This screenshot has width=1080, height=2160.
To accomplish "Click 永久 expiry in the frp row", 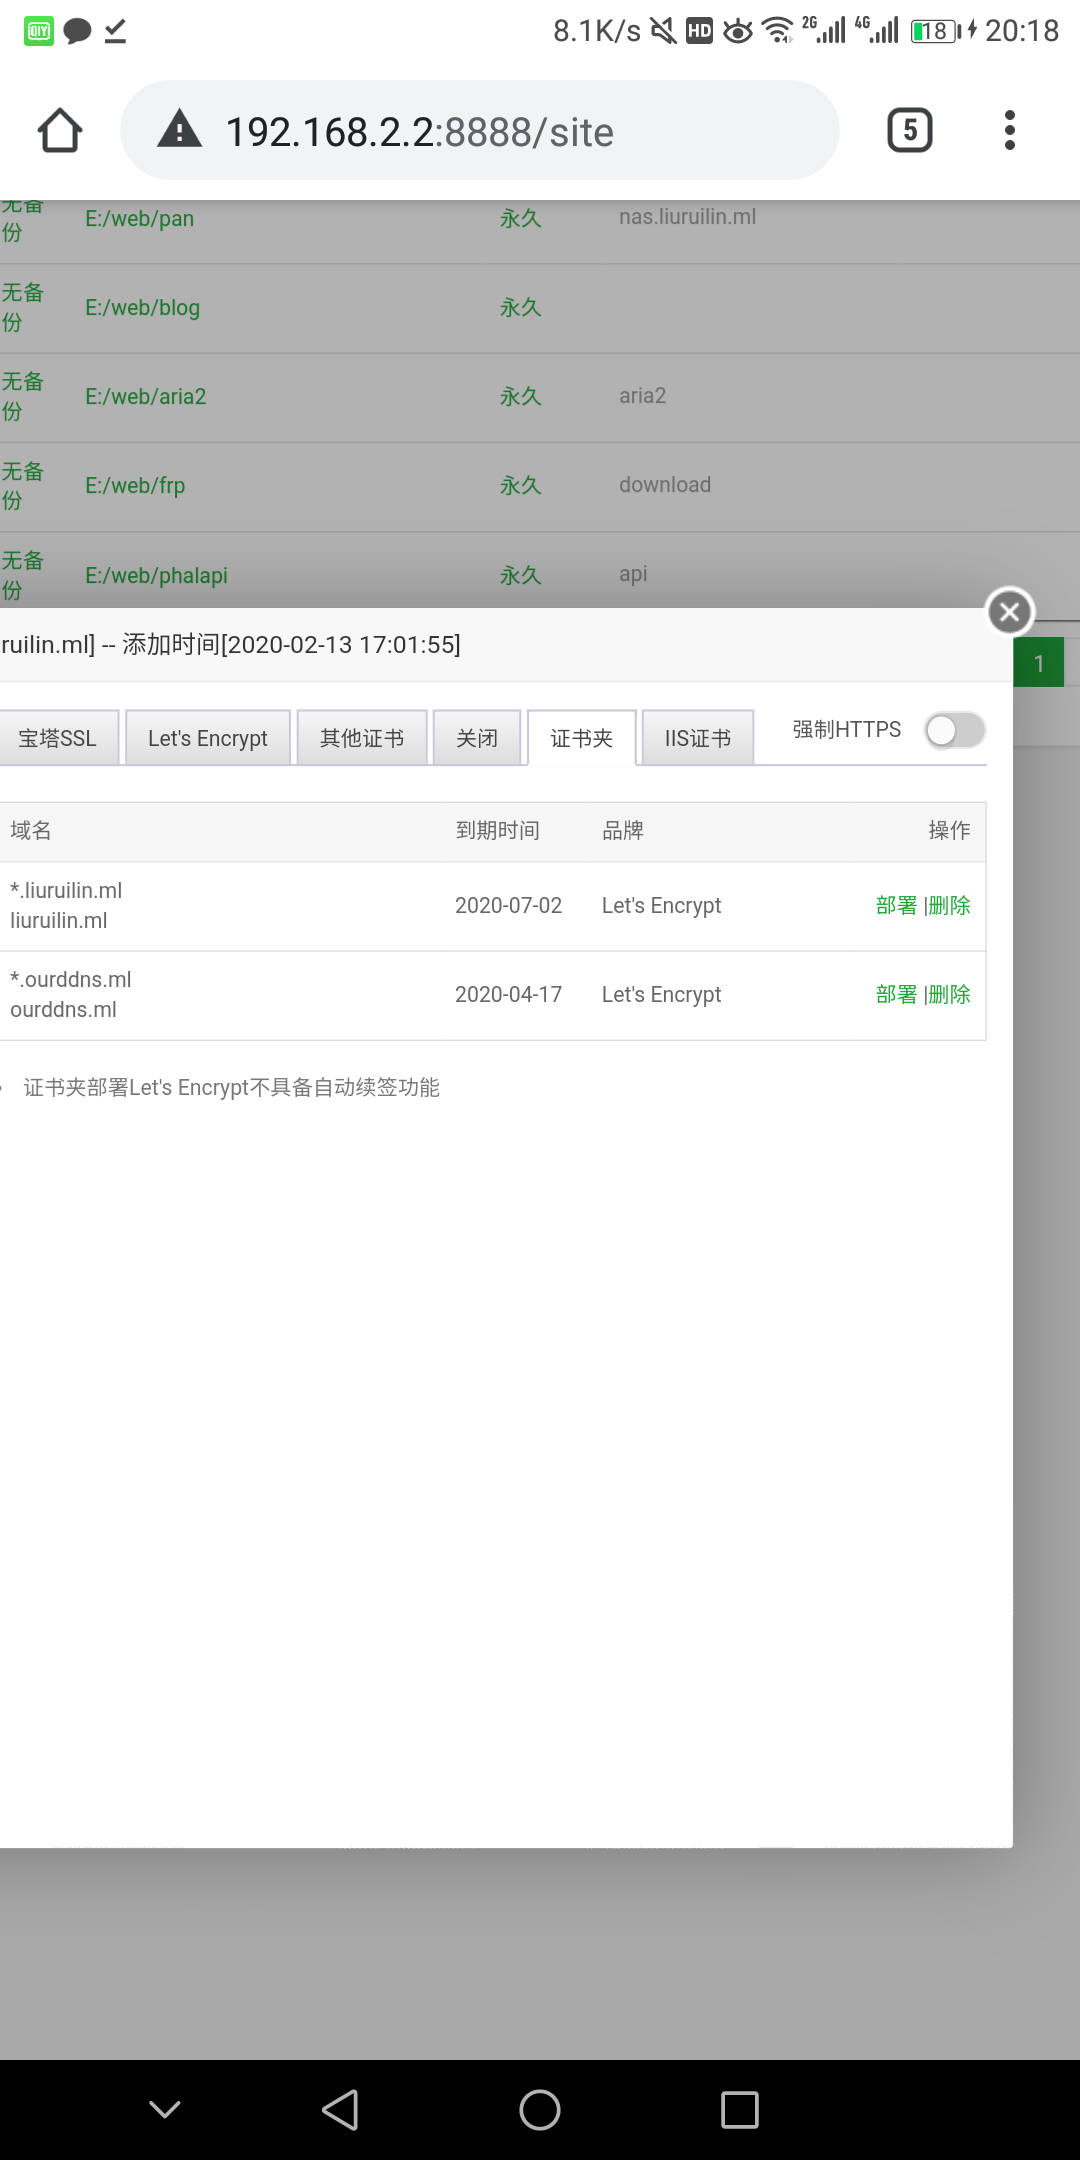I will [x=521, y=486].
